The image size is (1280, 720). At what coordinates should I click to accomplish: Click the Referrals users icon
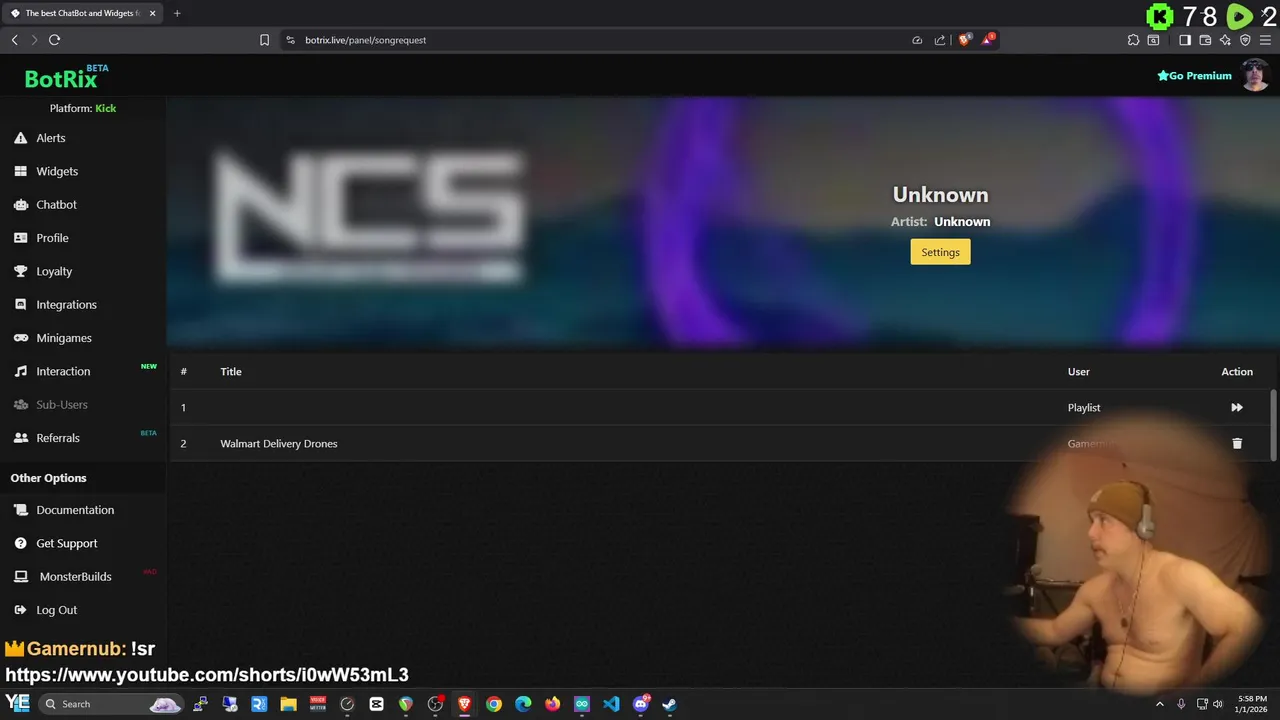pos(20,438)
